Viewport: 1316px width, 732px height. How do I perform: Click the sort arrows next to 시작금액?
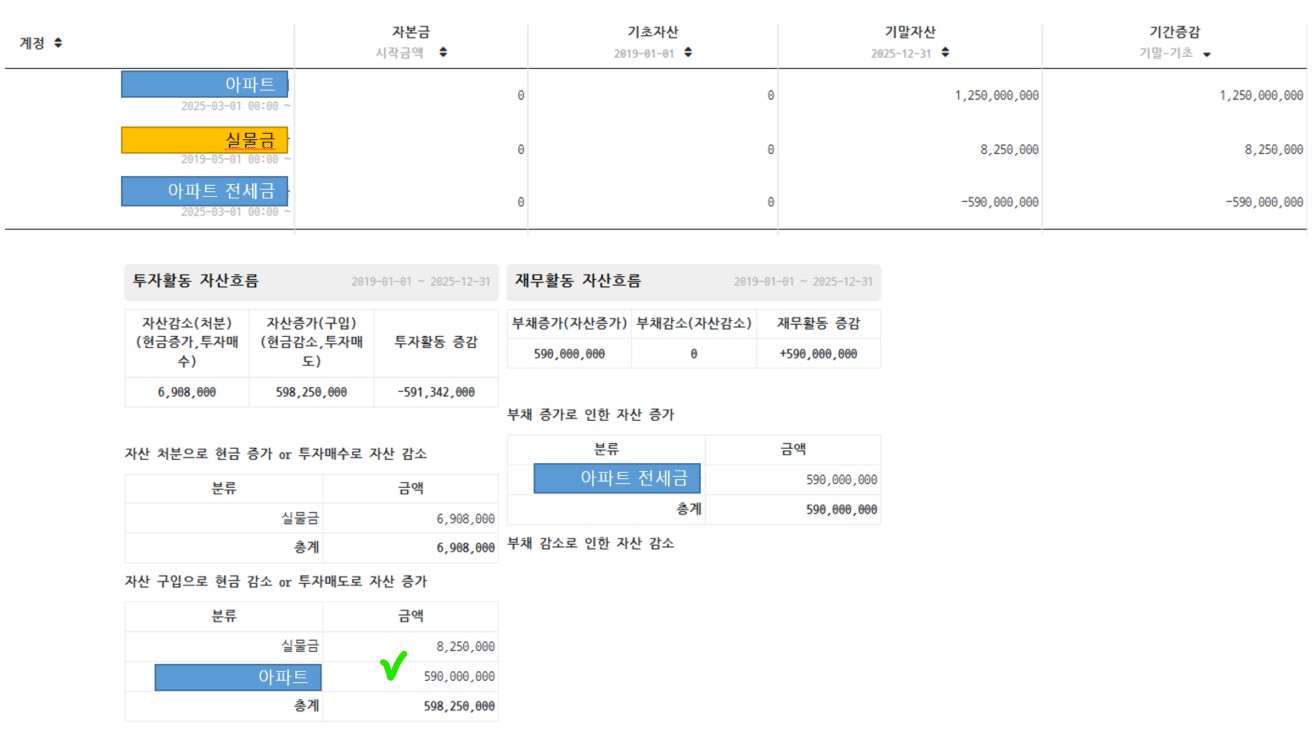(443, 53)
